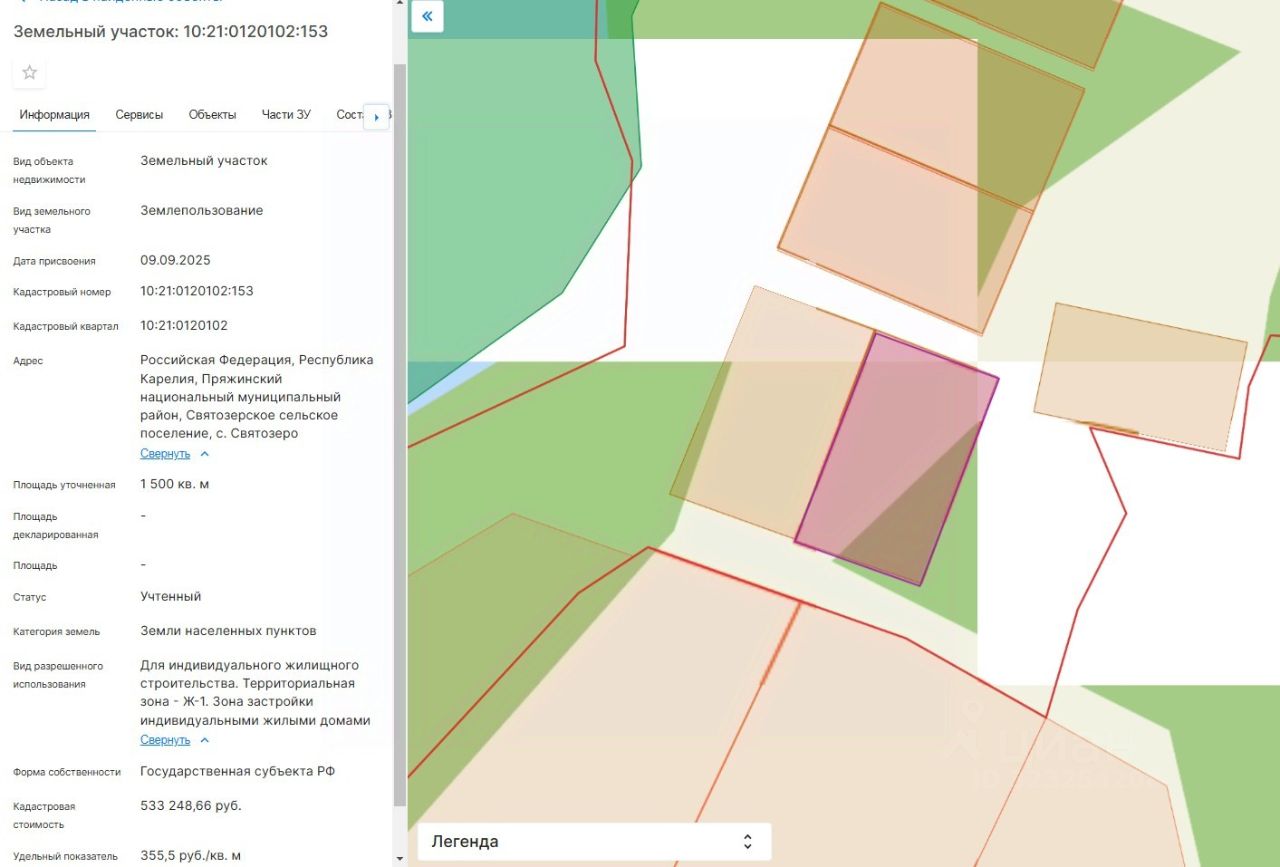Switch to the Сервисы tab
This screenshot has height=867, width=1280.
tap(139, 115)
